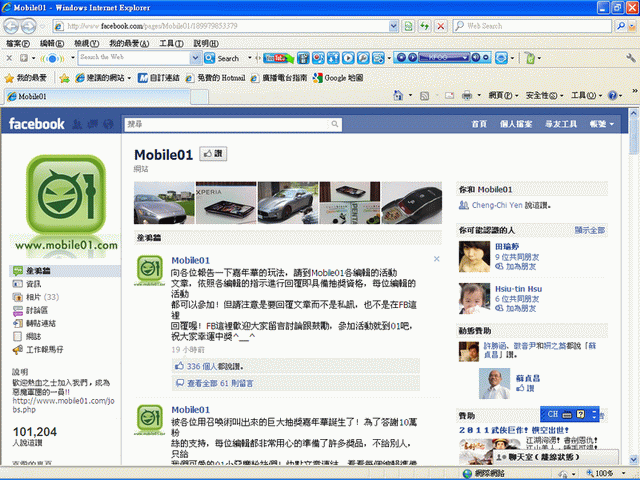The height and width of the screenshot is (480, 640).
Task: Add 田瑜婷 as friend via 加為朋友
Action: point(520,267)
